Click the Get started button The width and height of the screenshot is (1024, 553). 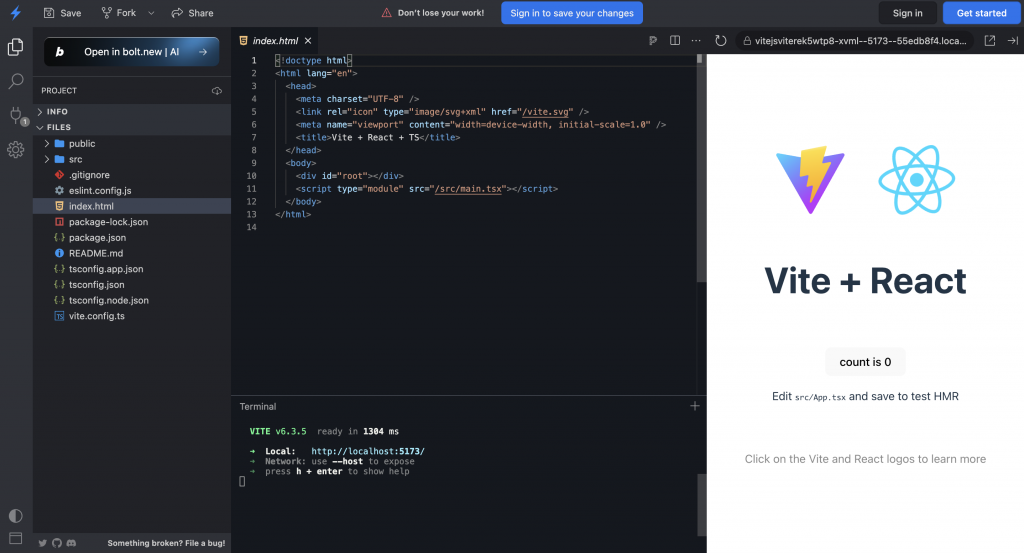(982, 13)
